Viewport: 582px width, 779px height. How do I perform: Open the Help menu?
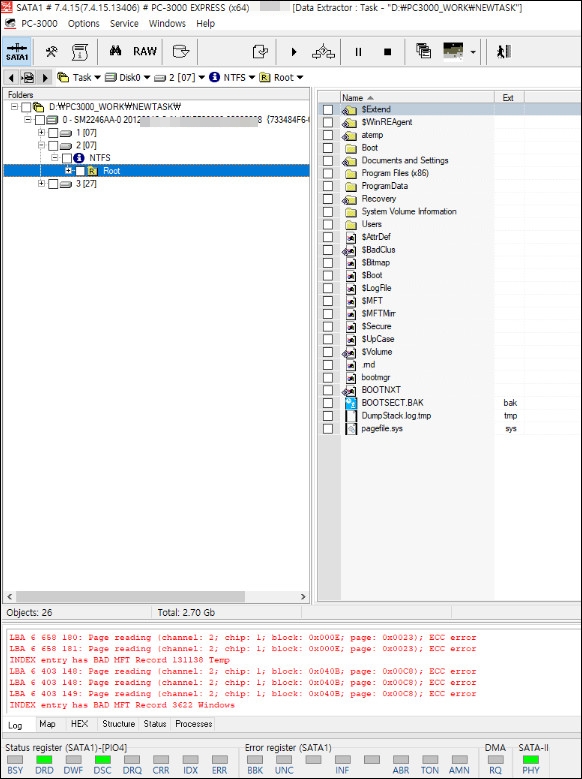[x=205, y=23]
